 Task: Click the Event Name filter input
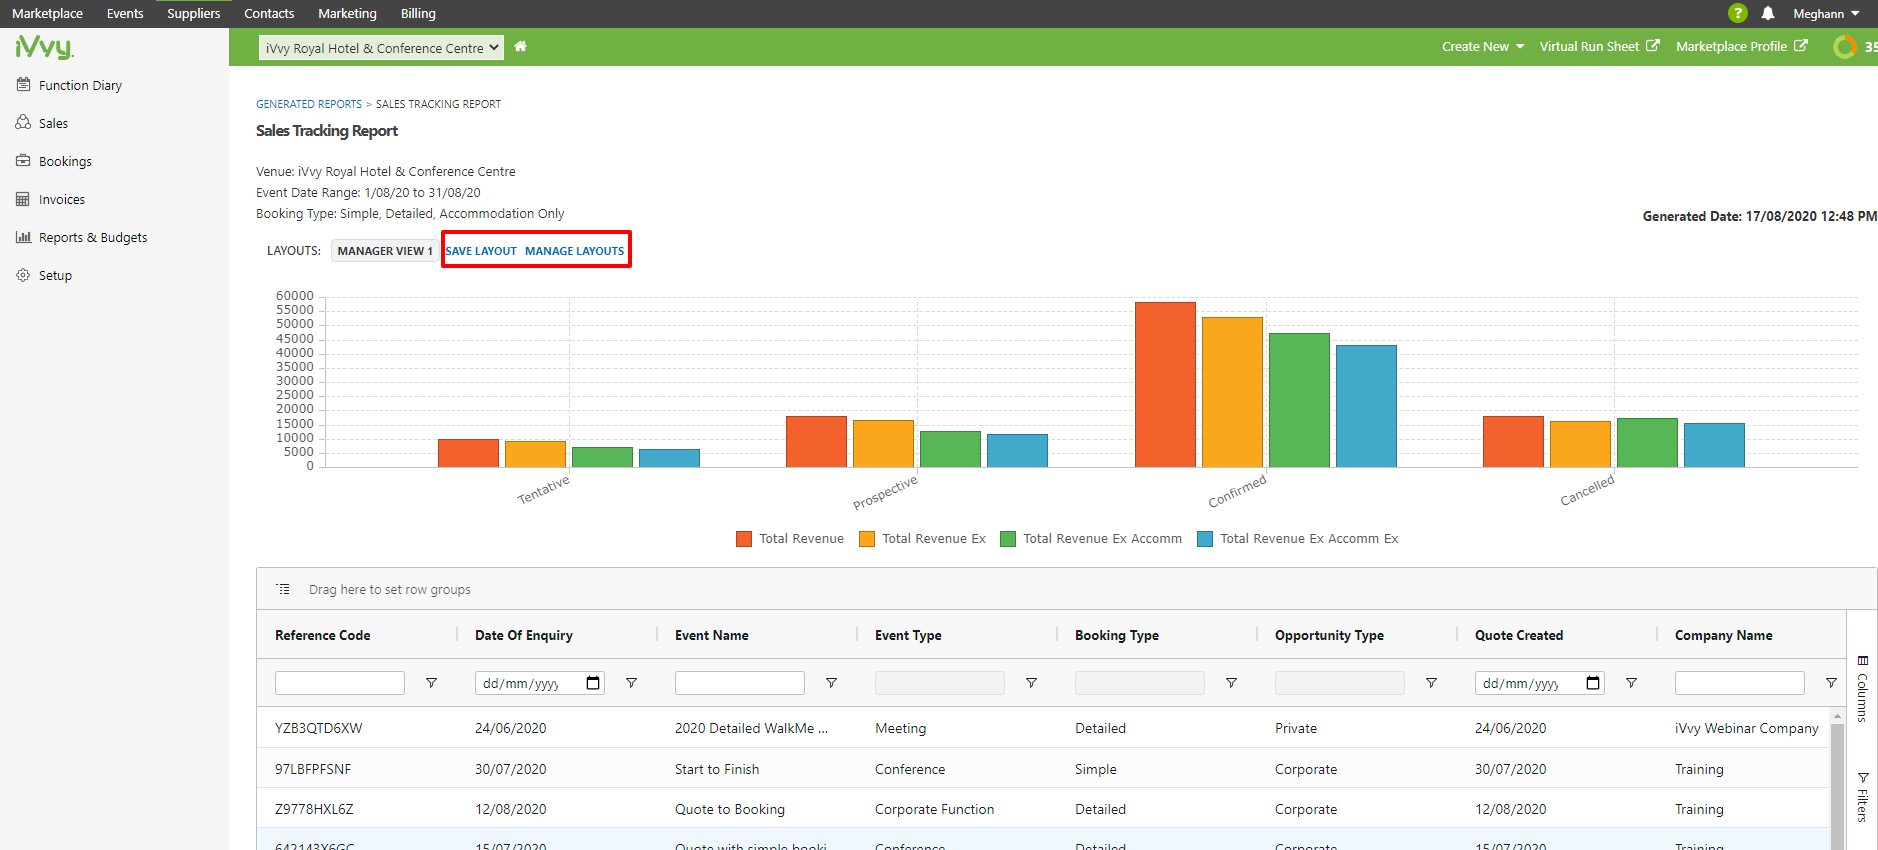coord(740,683)
